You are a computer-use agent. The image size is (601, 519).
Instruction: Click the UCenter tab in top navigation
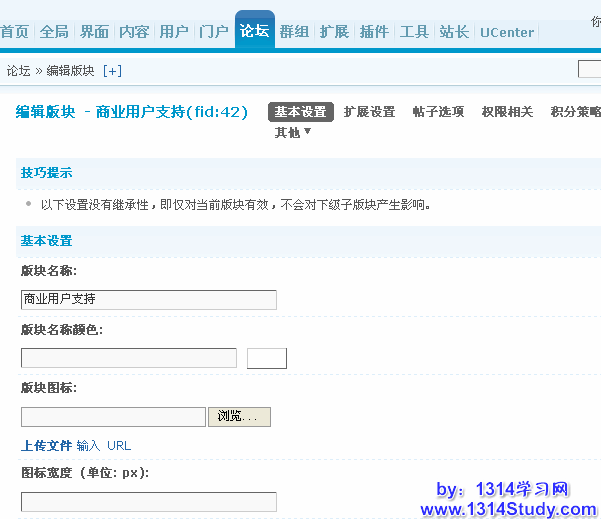click(507, 32)
